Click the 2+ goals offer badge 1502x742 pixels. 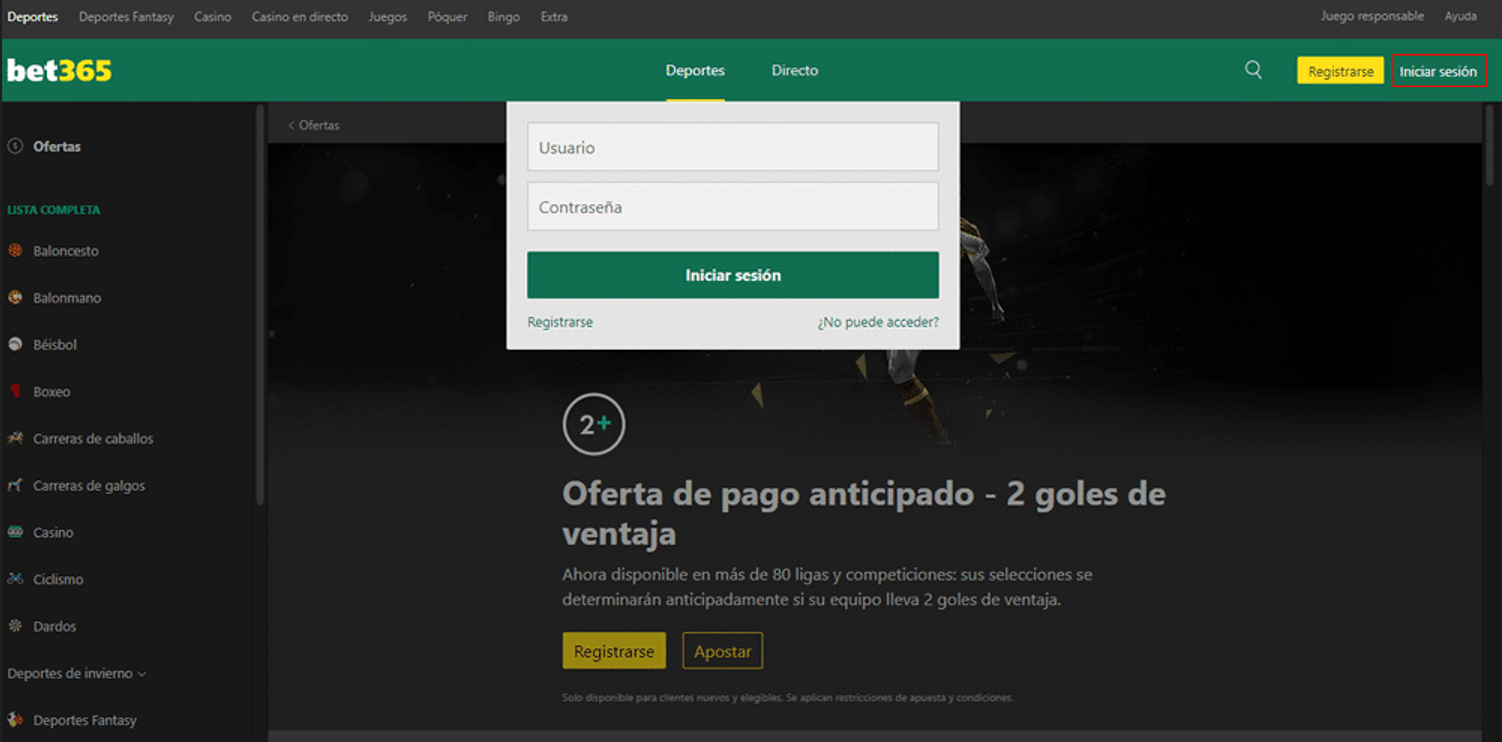(594, 424)
